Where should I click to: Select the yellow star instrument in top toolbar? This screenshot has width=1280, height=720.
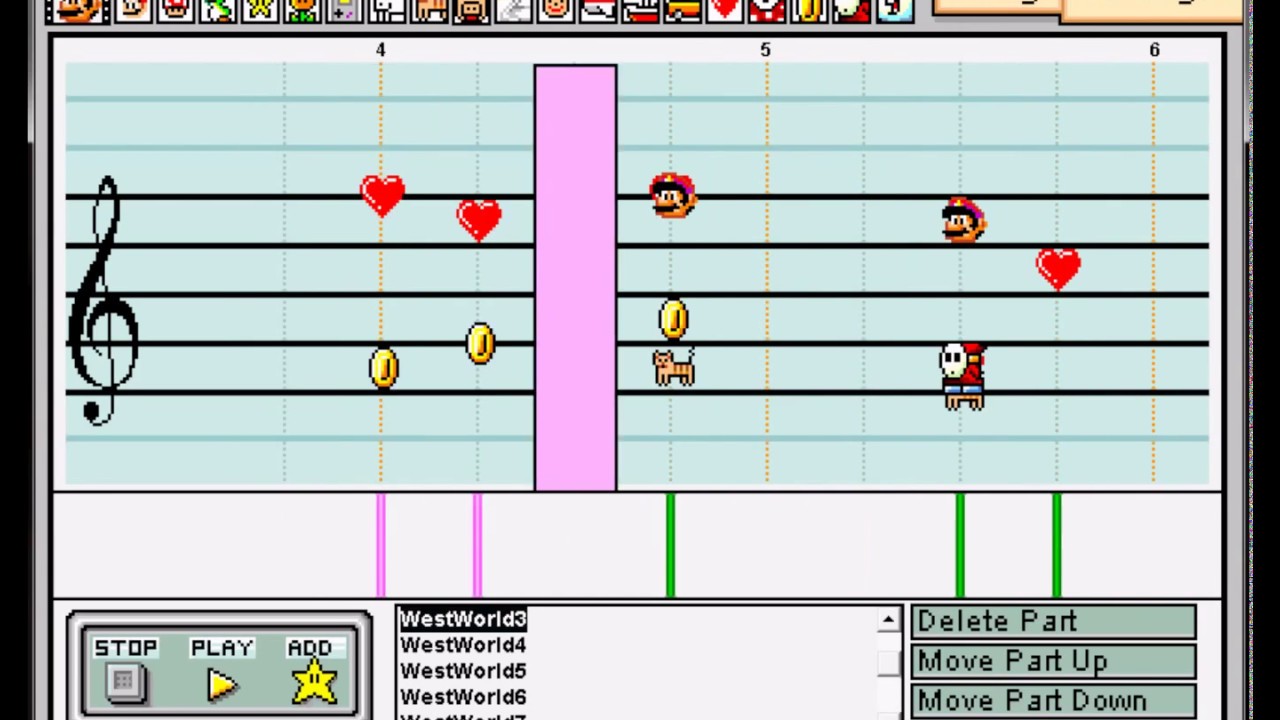coord(259,10)
